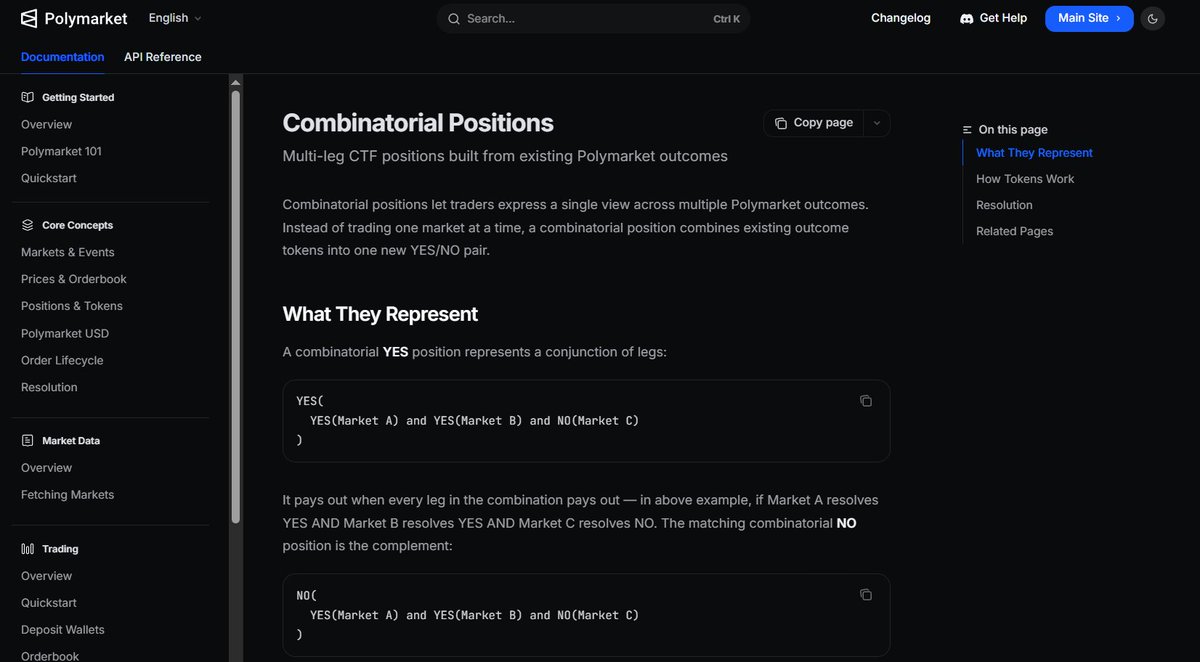1200x662 pixels.
Task: Open the Changelog link
Action: (x=901, y=18)
